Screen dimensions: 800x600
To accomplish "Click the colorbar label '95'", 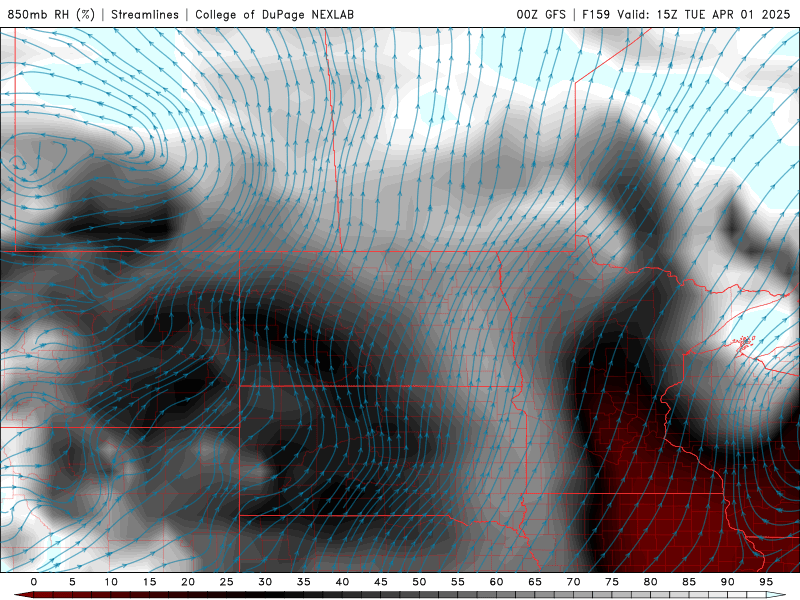I will 766,582.
